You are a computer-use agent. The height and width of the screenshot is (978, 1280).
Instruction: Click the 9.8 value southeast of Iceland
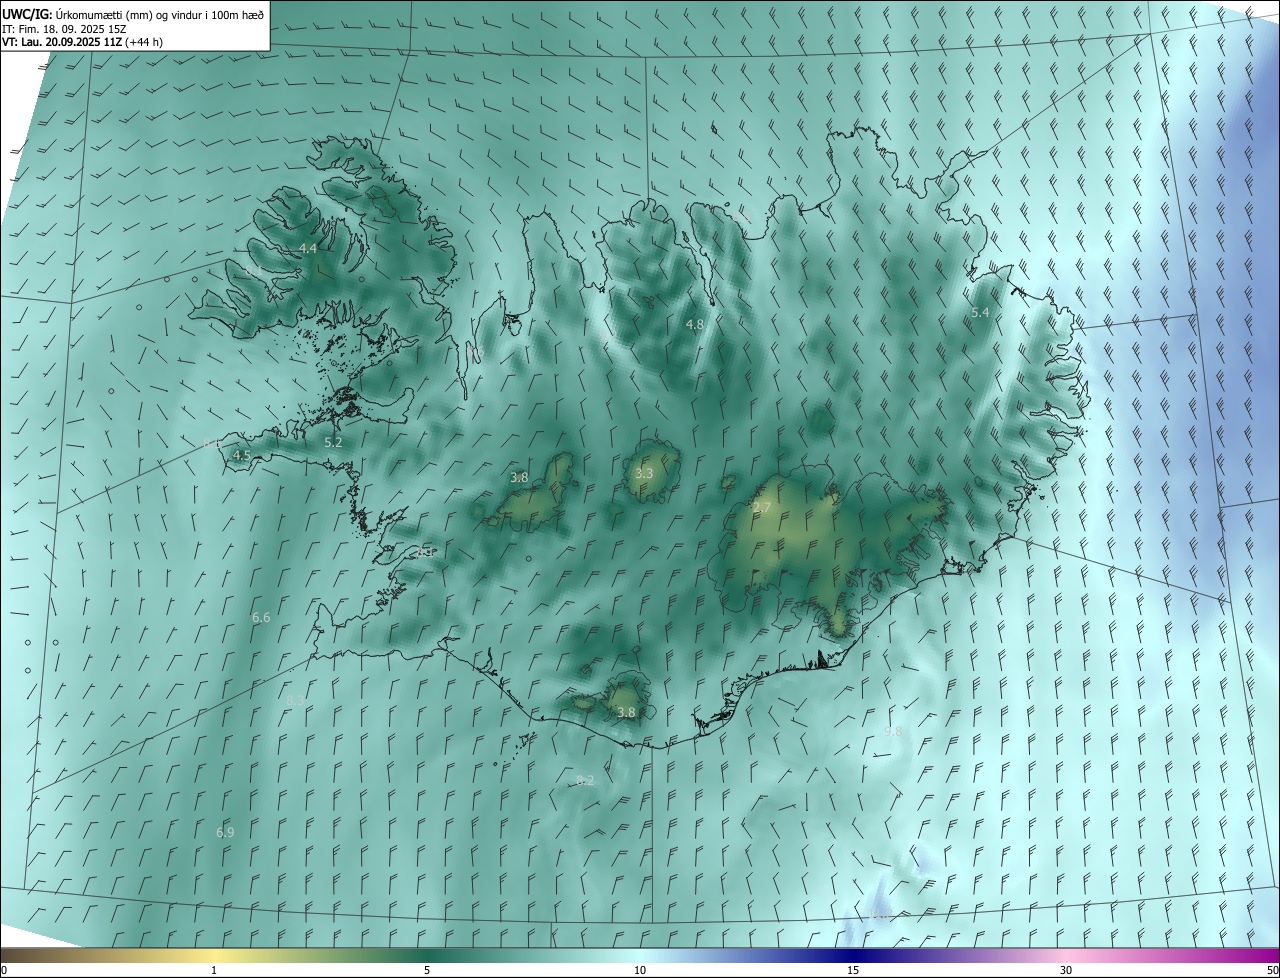click(x=893, y=732)
